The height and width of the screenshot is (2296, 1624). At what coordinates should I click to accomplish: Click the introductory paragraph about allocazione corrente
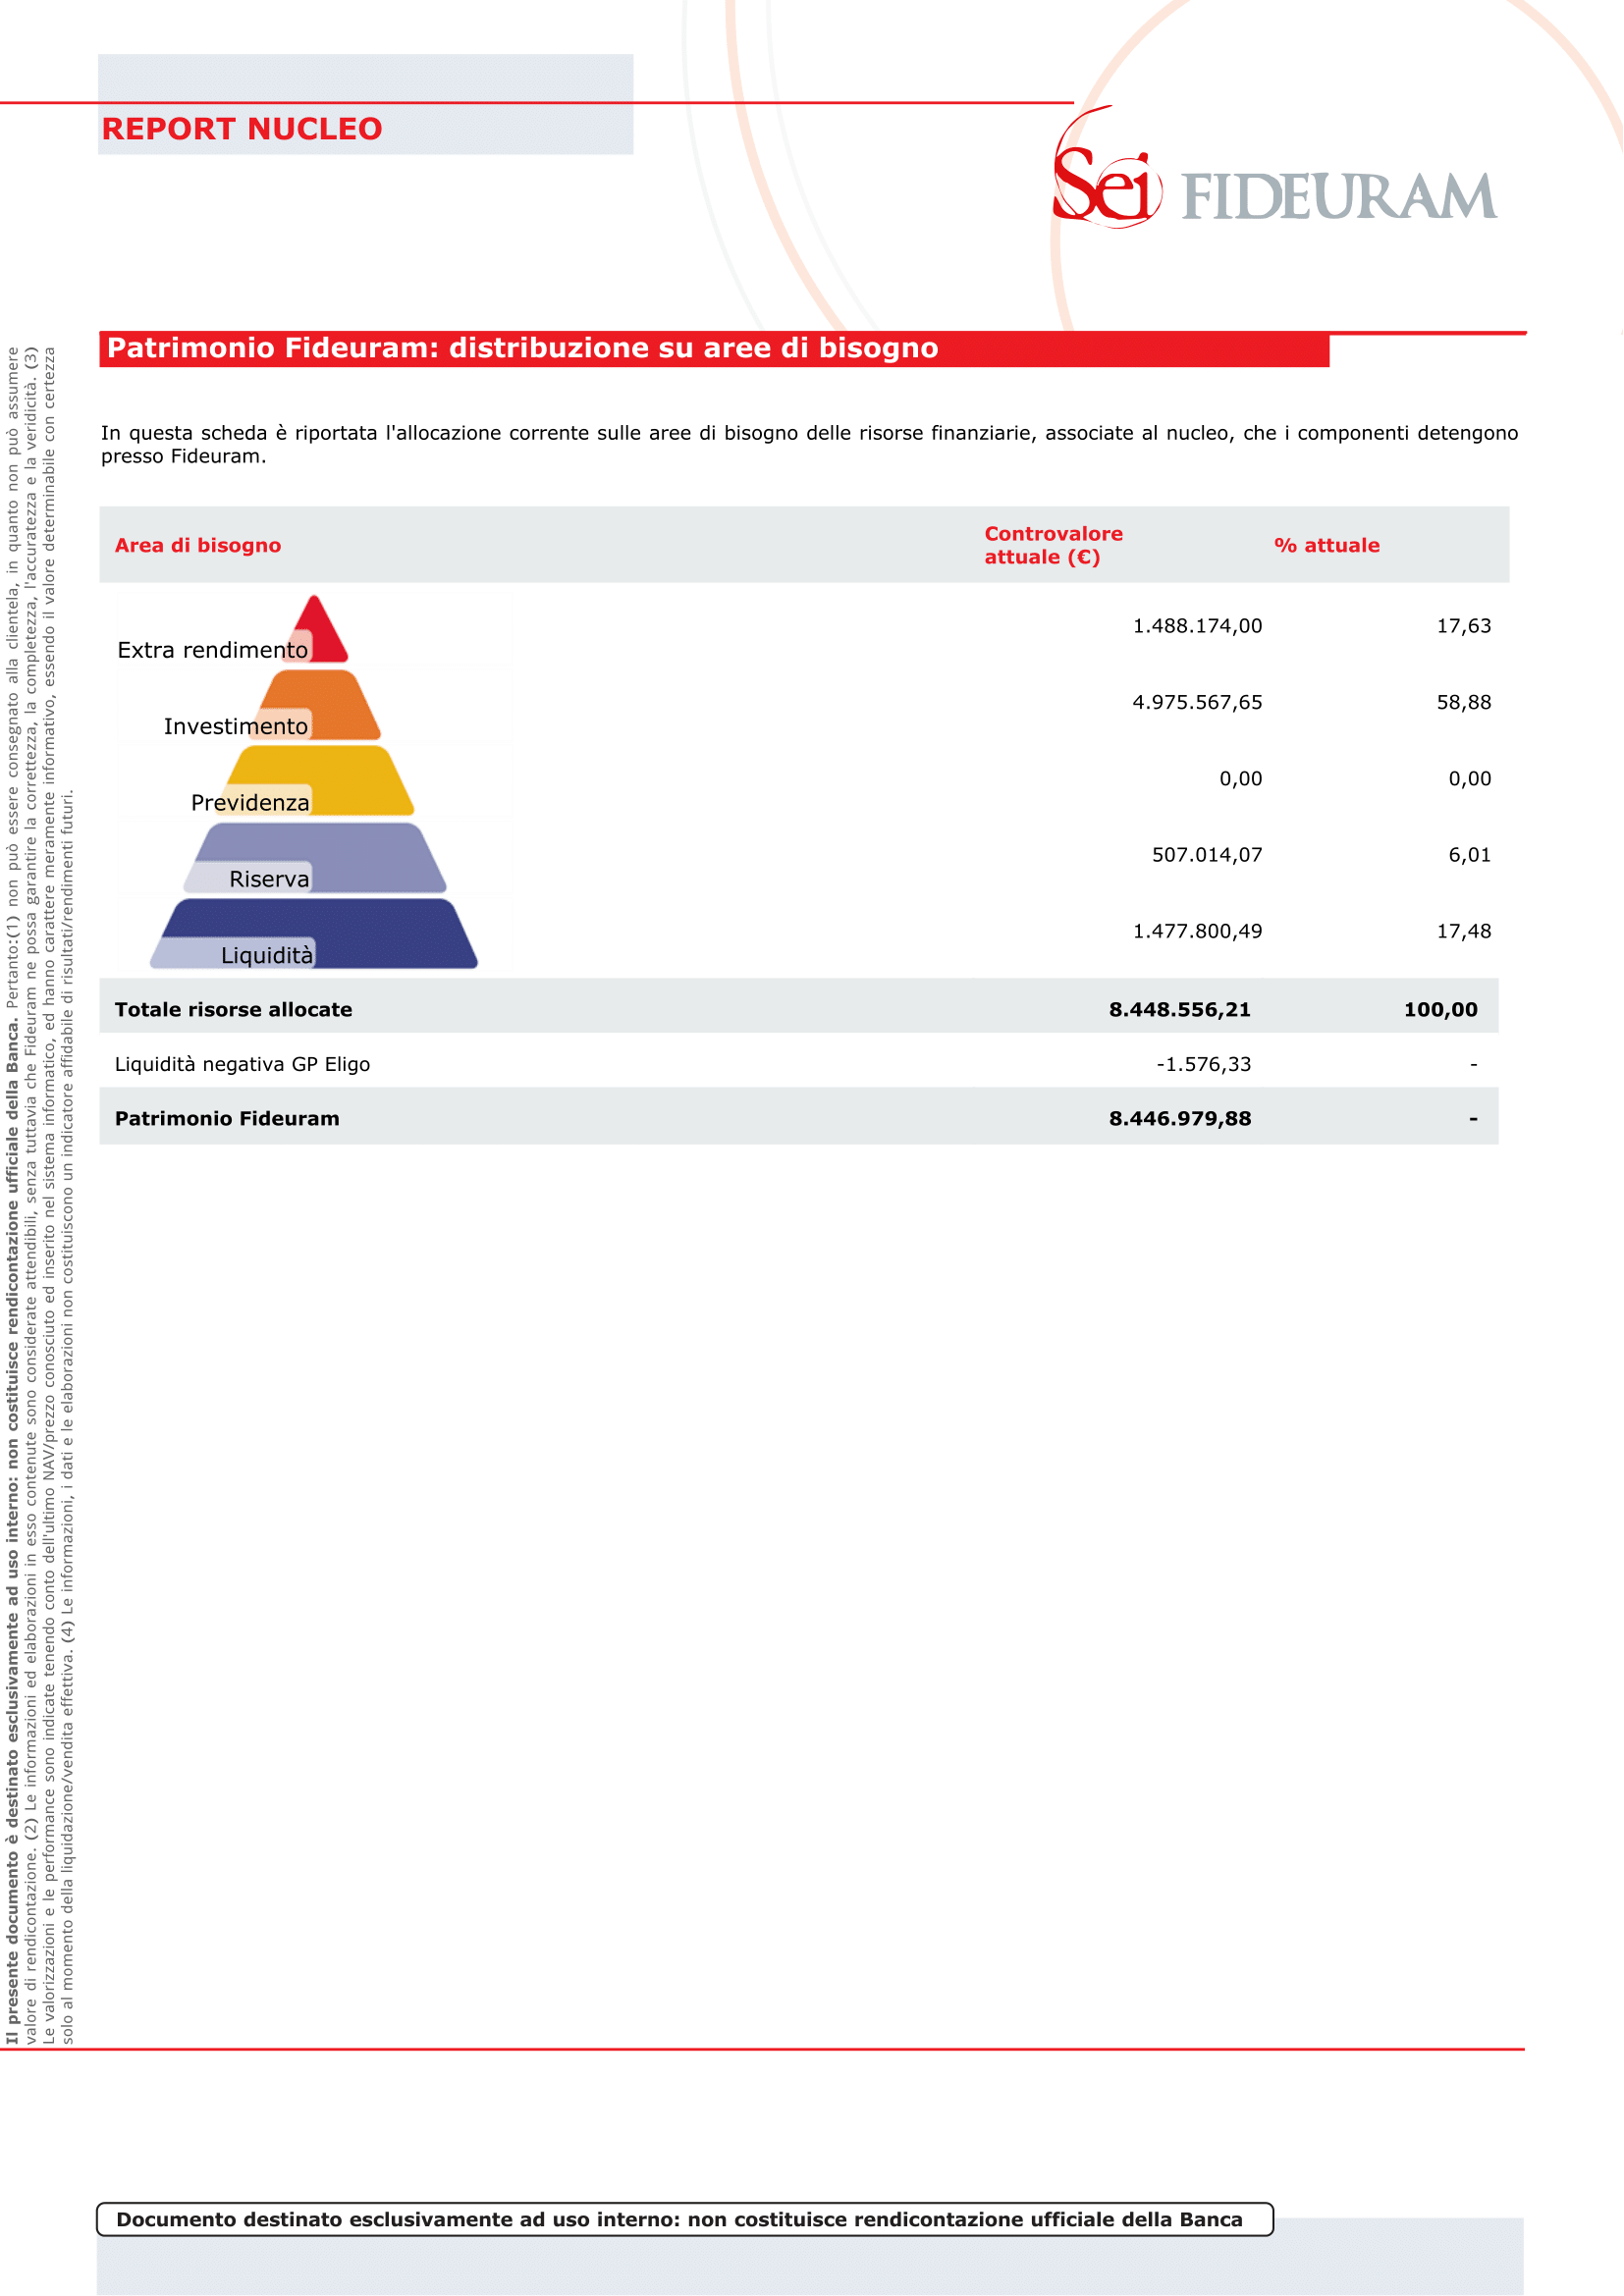coord(810,445)
